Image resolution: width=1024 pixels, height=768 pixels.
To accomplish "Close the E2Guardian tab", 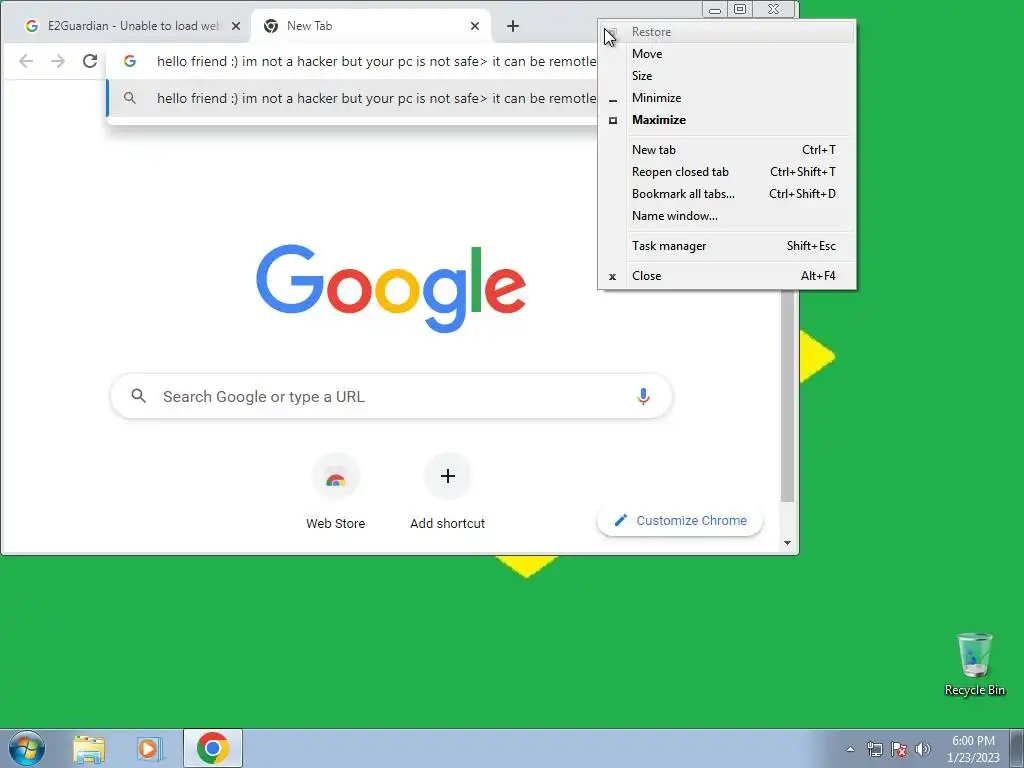I will 236,26.
